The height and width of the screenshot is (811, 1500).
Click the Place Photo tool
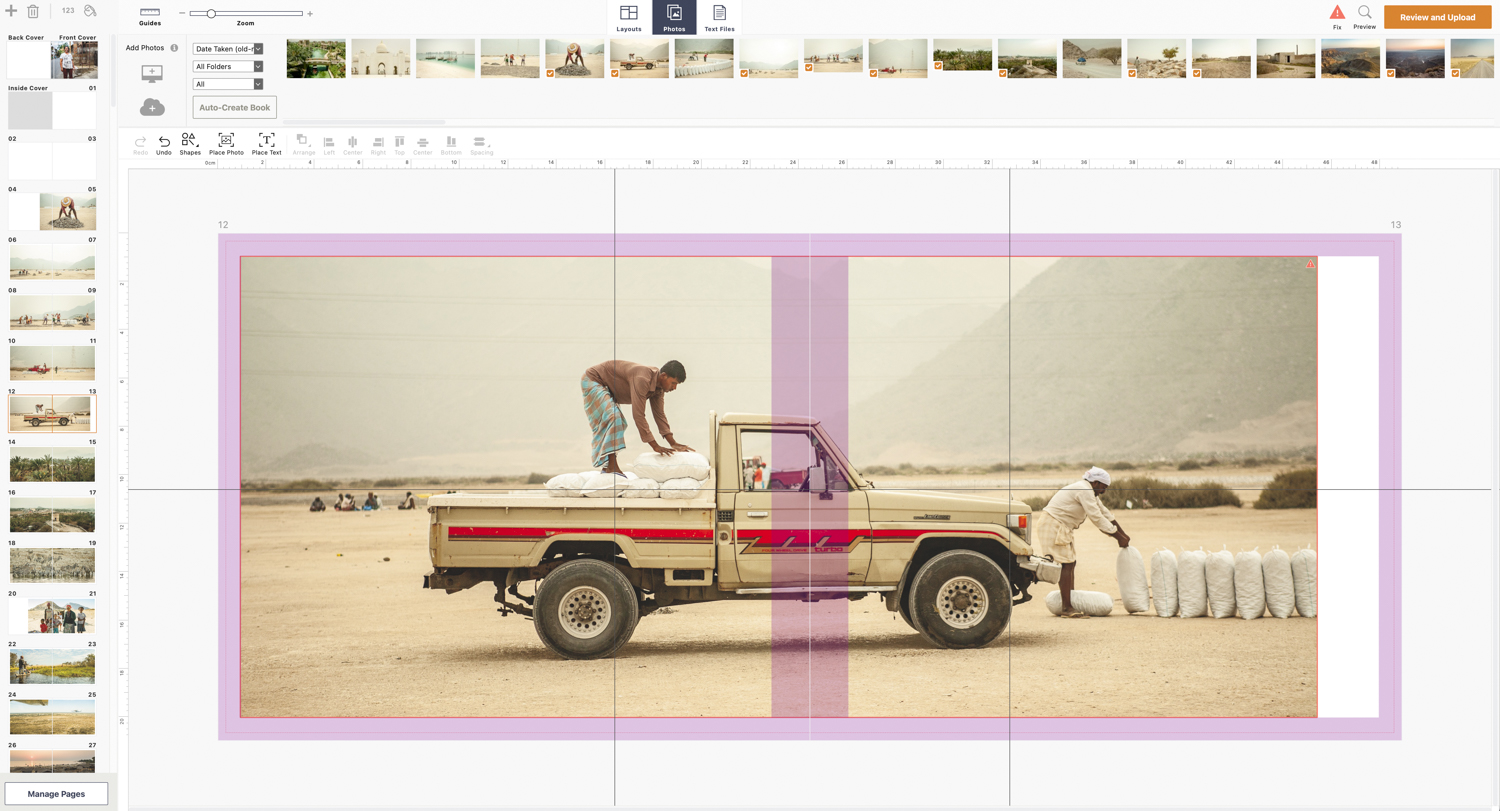tap(226, 141)
